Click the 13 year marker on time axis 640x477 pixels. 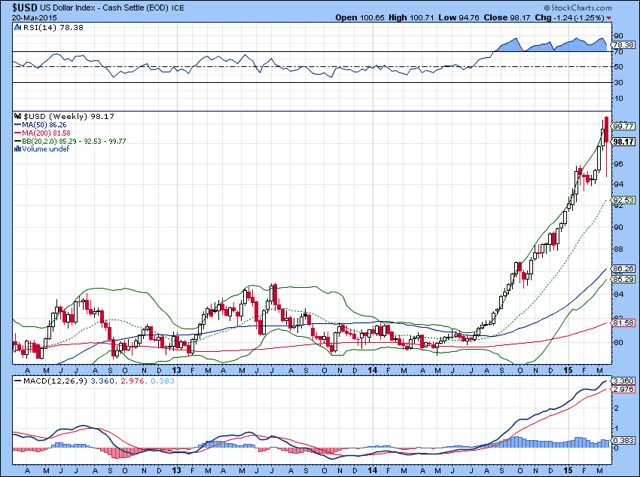tap(176, 370)
